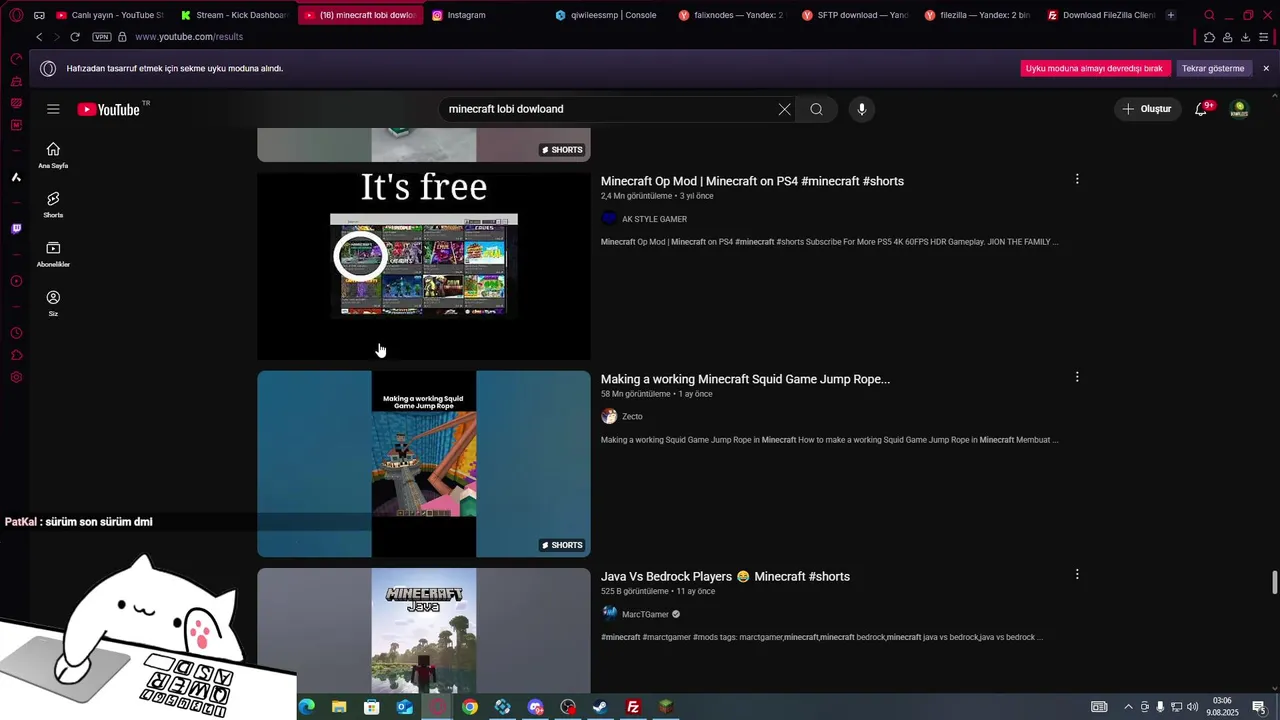The height and width of the screenshot is (720, 1280).
Task: Click Uyku moduna almayı devredışı bırak button
Action: click(1094, 68)
